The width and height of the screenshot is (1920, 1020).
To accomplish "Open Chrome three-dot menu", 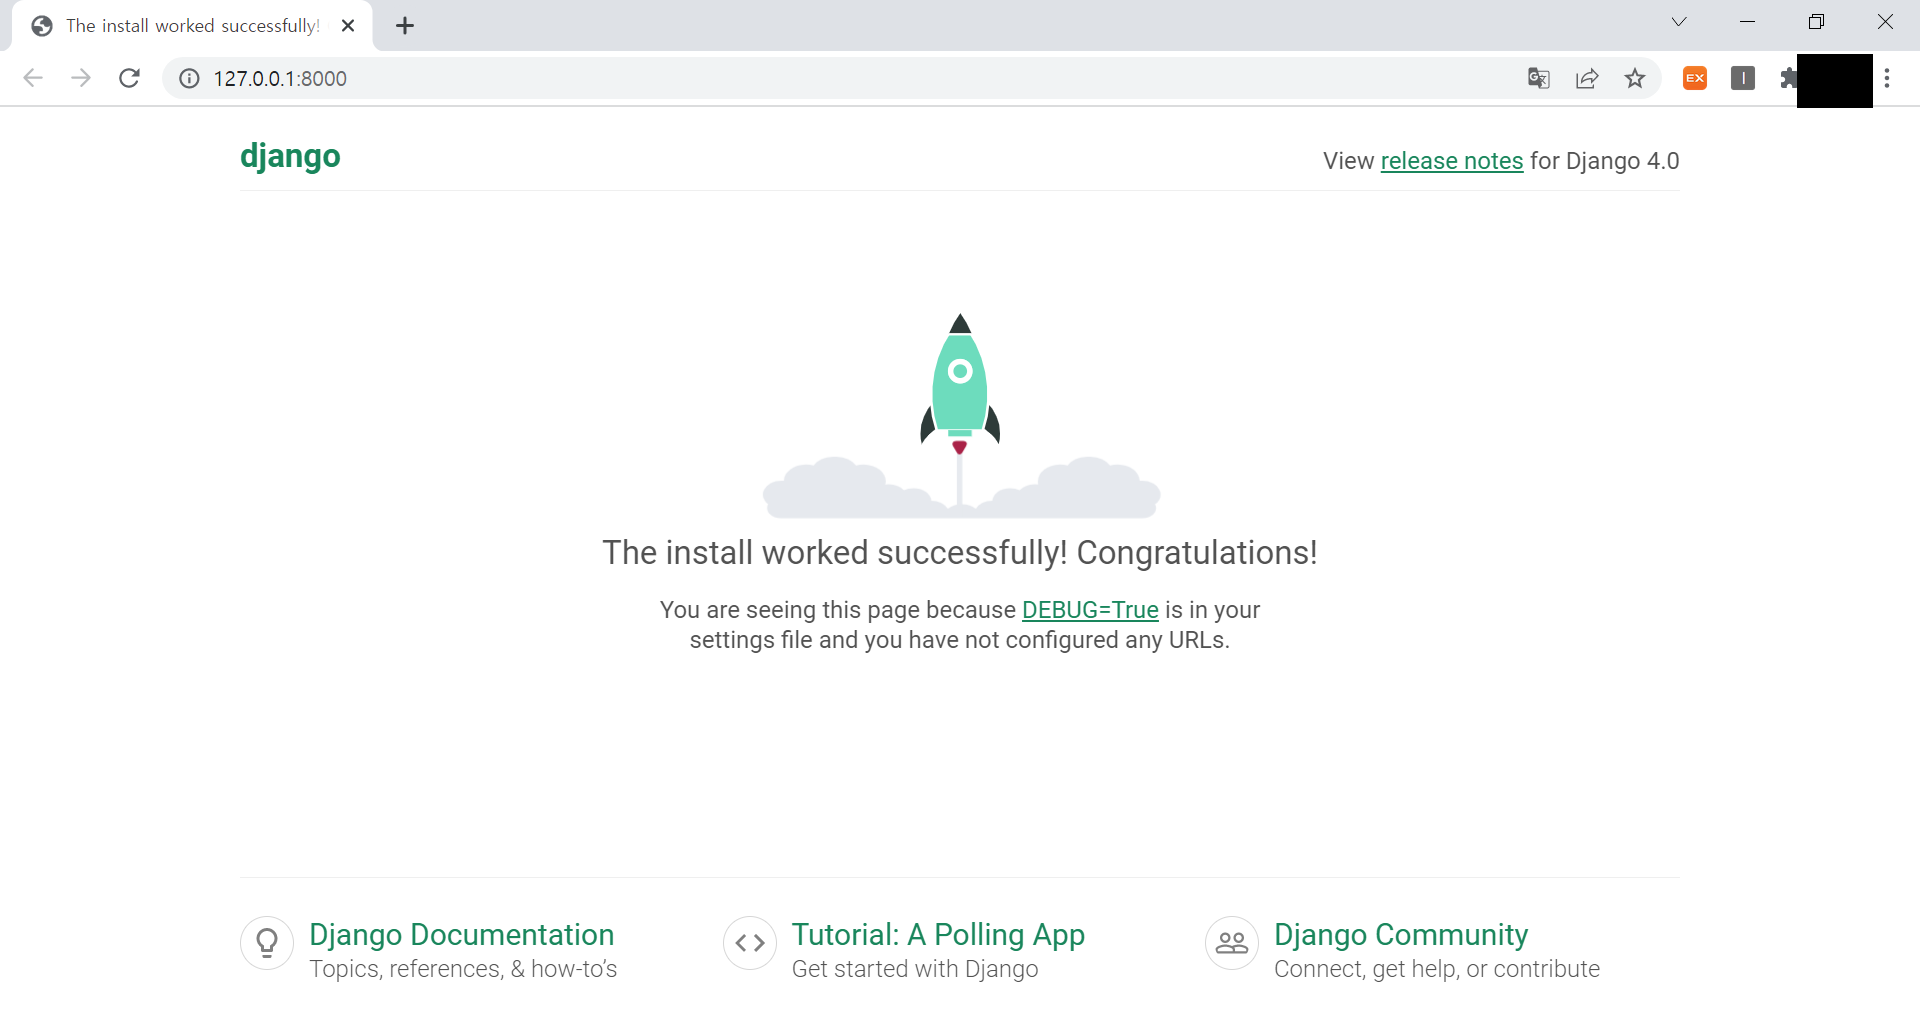I will tap(1887, 78).
